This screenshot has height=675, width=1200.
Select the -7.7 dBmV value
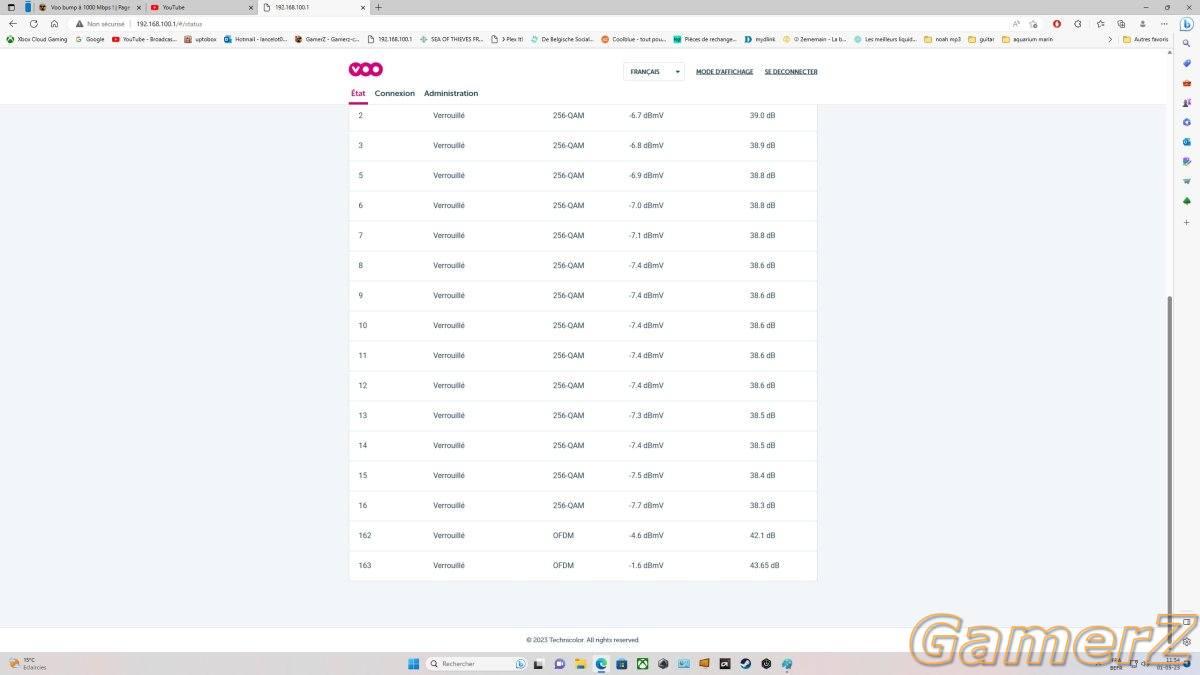[x=646, y=505]
